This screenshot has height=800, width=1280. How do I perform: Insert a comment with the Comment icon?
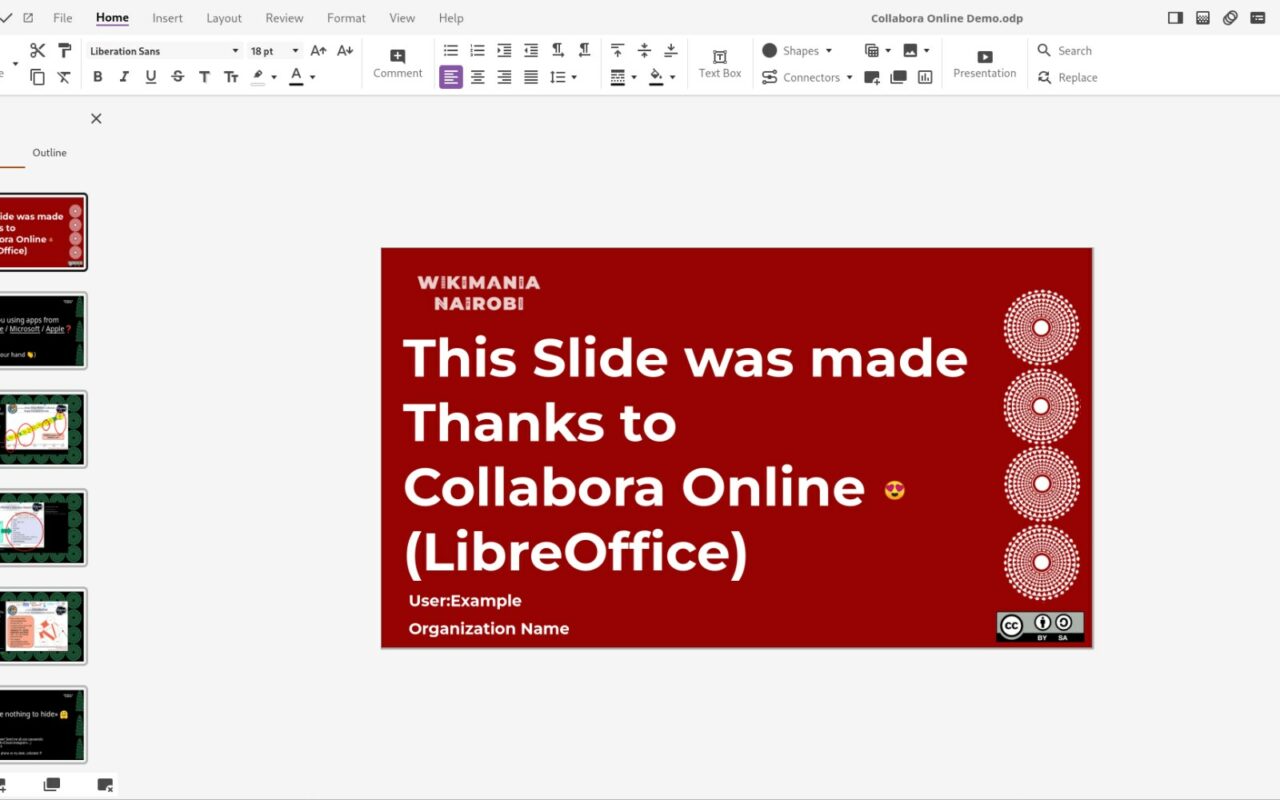pyautogui.click(x=398, y=63)
